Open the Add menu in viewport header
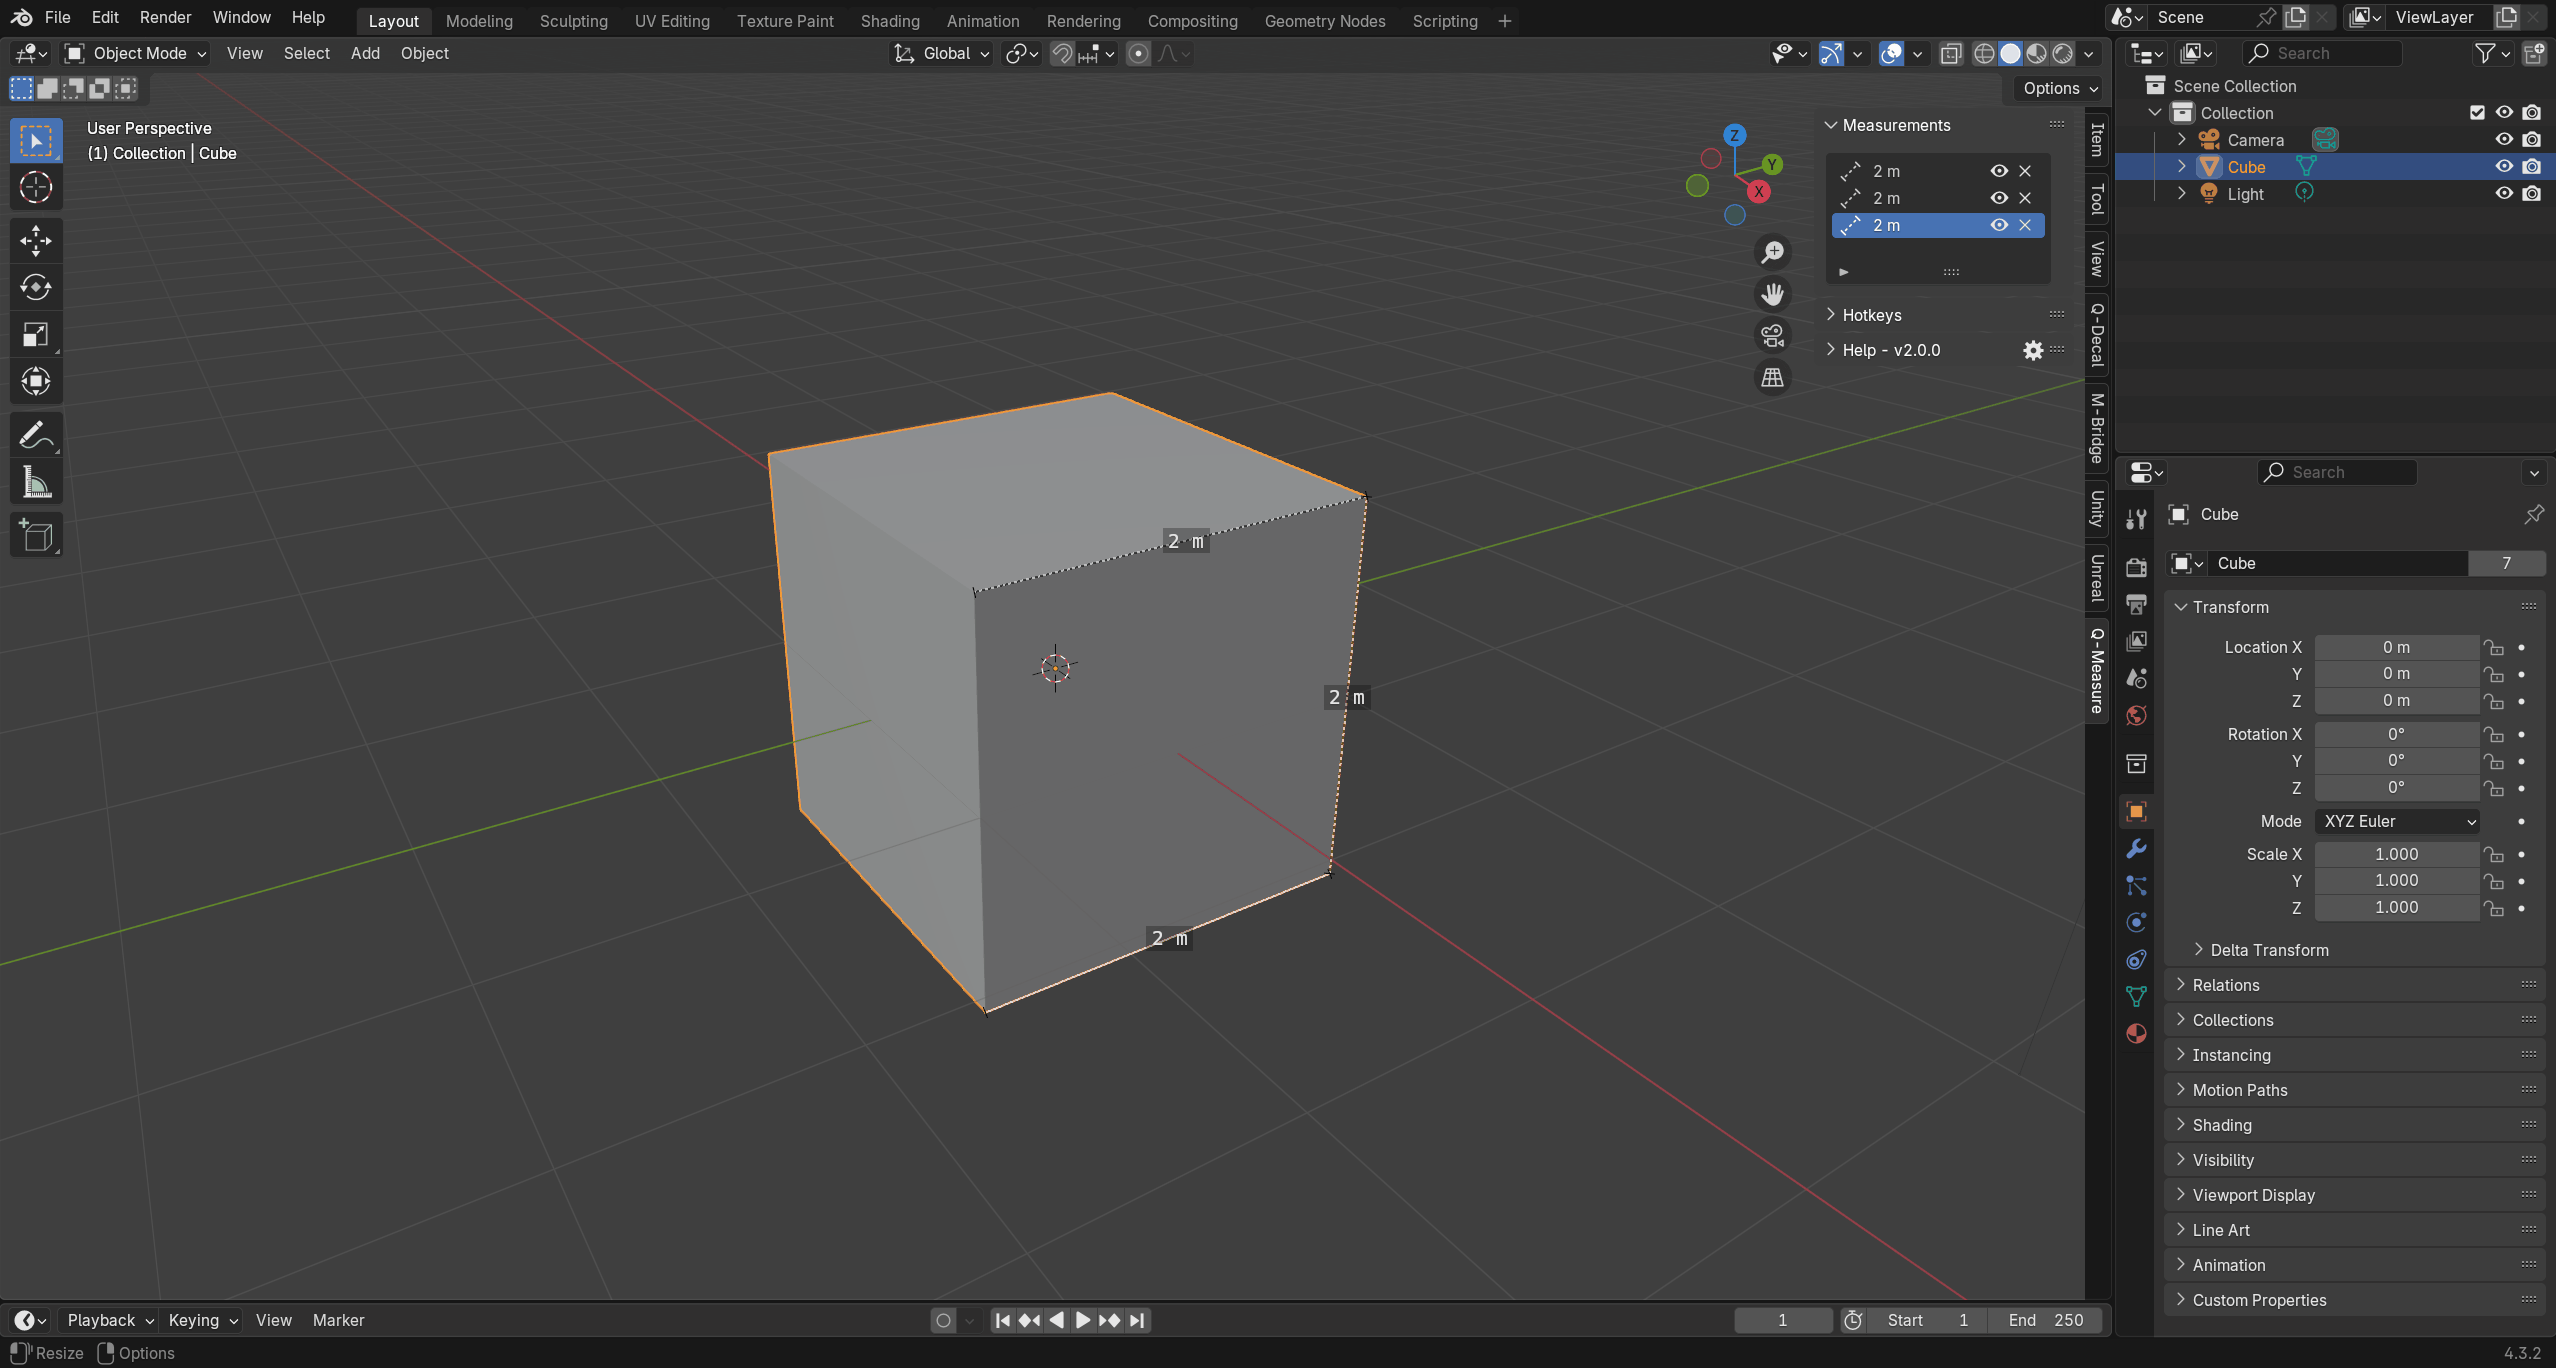 coord(365,54)
